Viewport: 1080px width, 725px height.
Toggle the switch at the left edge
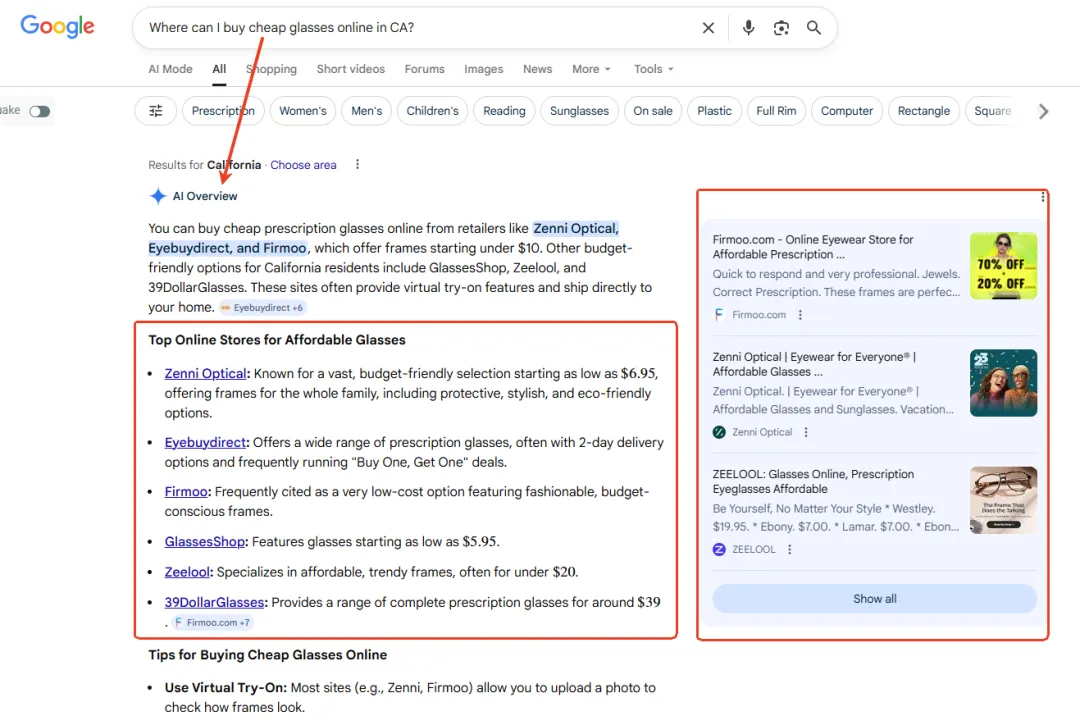coord(39,112)
